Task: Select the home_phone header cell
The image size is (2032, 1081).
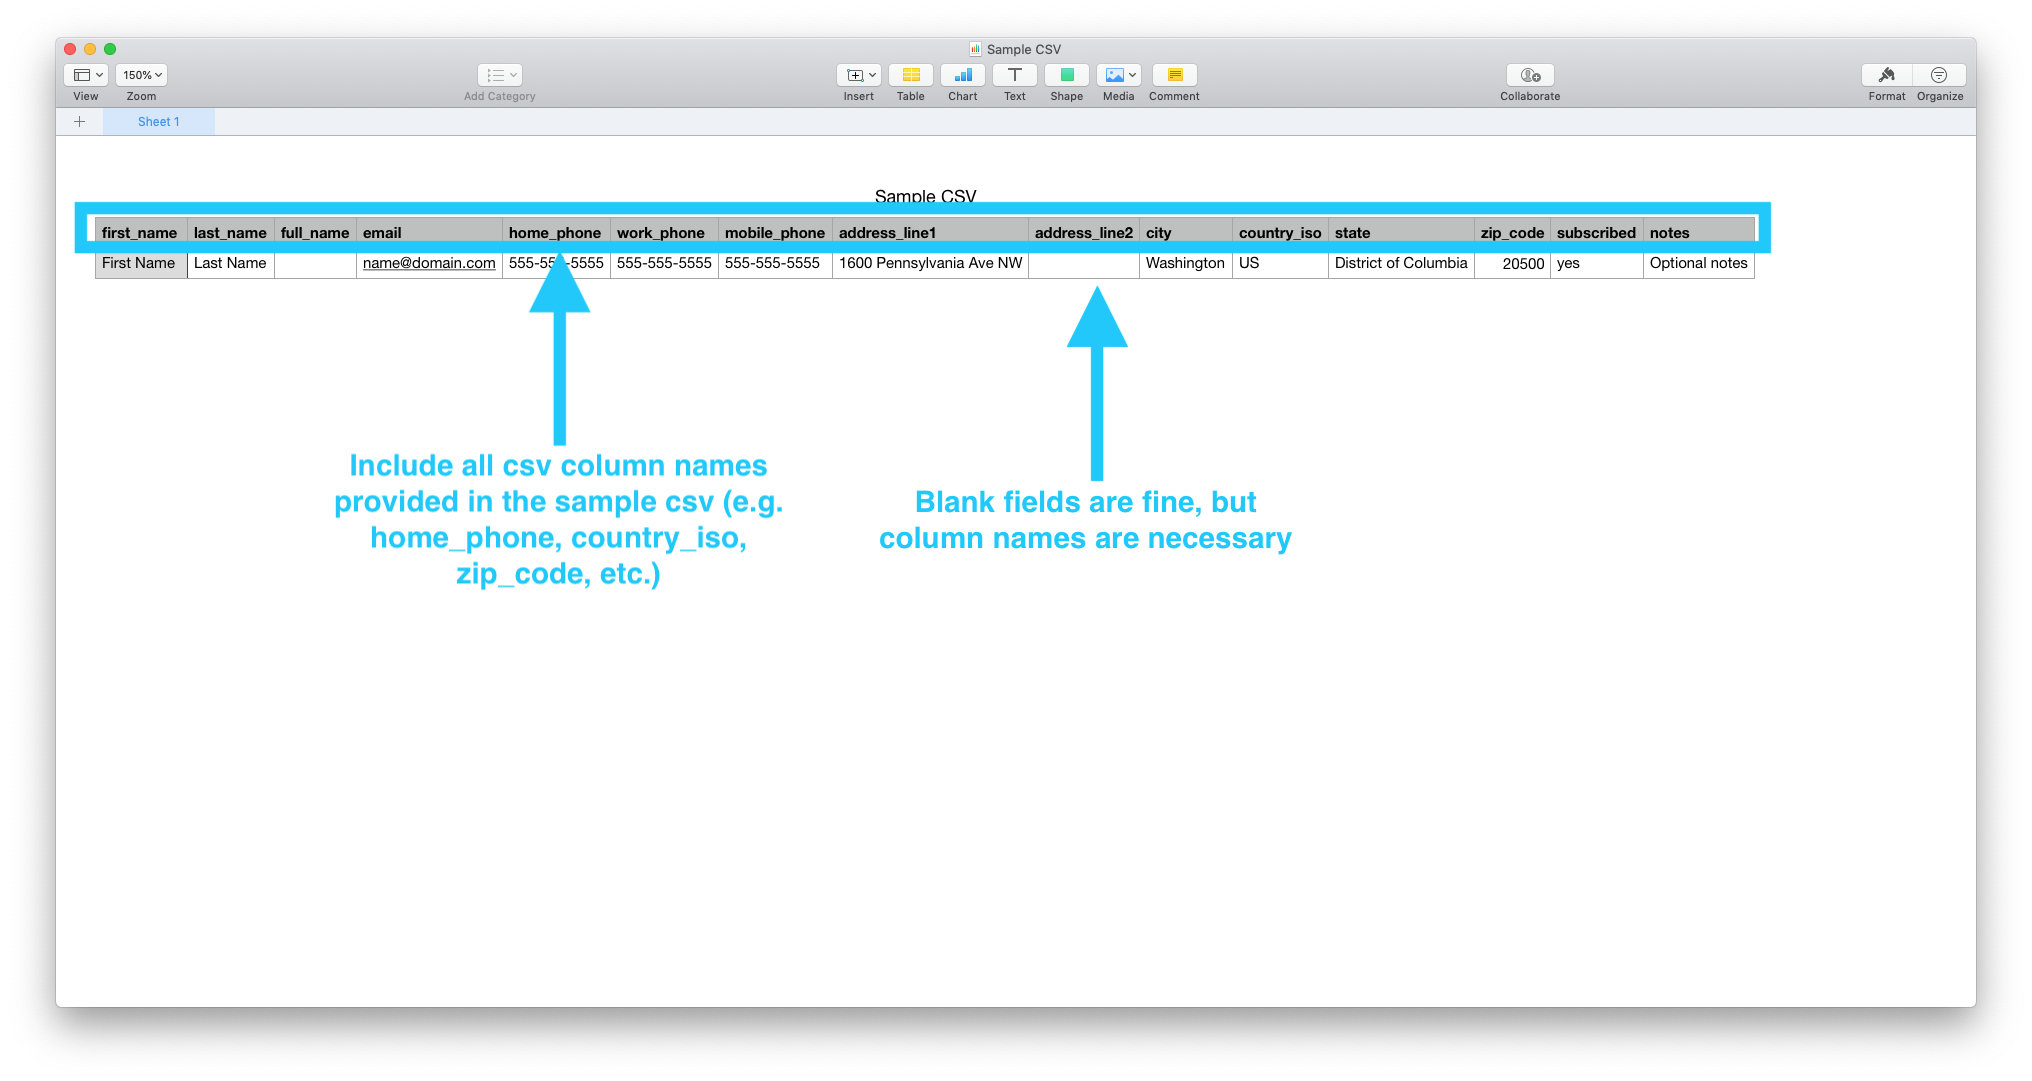Action: pyautogui.click(x=556, y=232)
